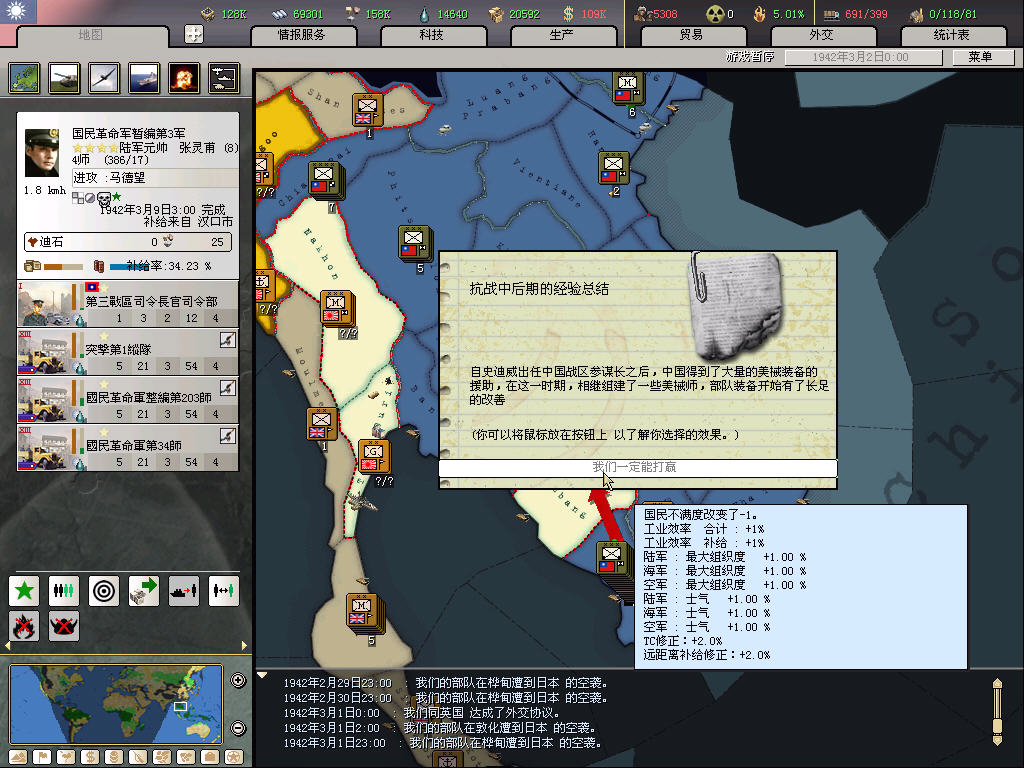Click the Chinese flag in the top-left corner
Viewport: 1024px width, 768px height.
18,12
